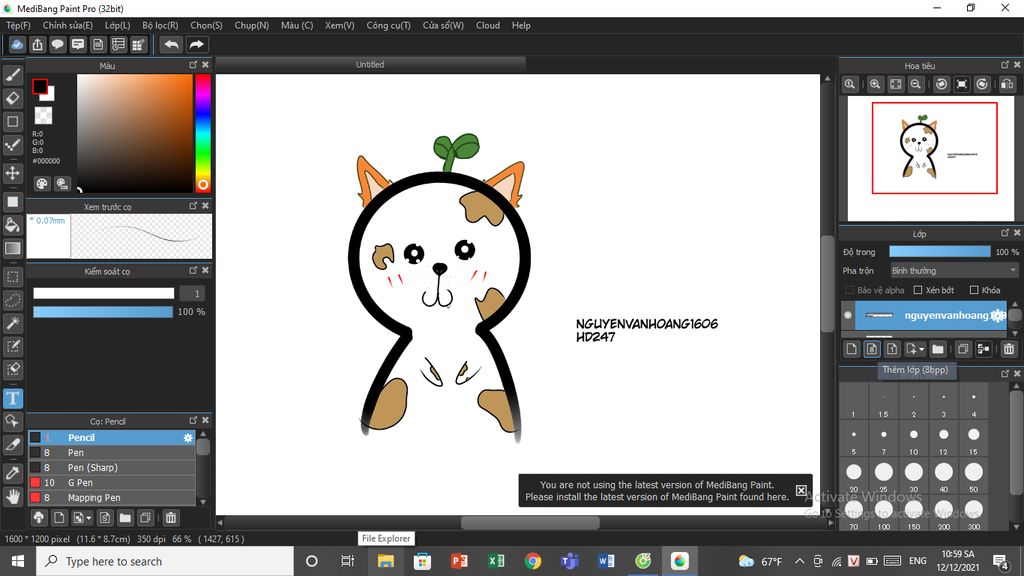The height and width of the screenshot is (576, 1024).
Task: Click the export/share toolbar icon
Action: click(37, 44)
